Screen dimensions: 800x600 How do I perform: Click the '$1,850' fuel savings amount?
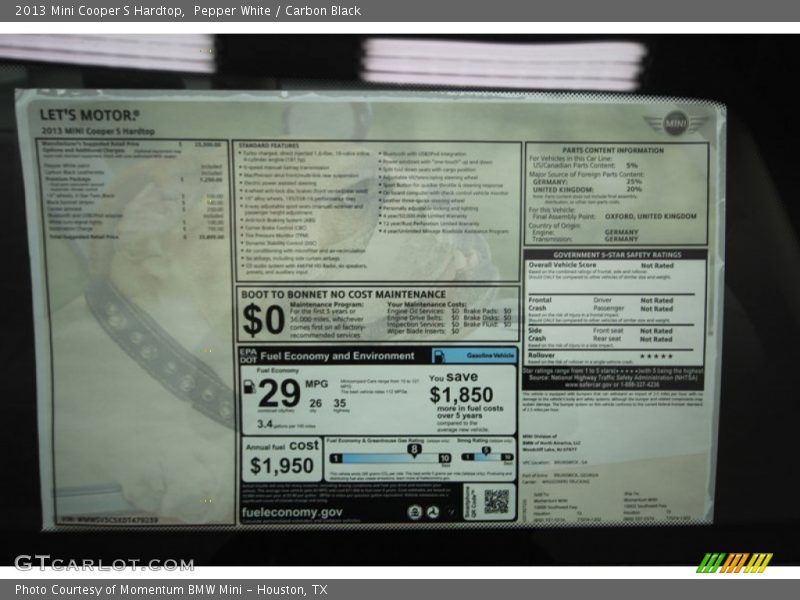pos(461,395)
